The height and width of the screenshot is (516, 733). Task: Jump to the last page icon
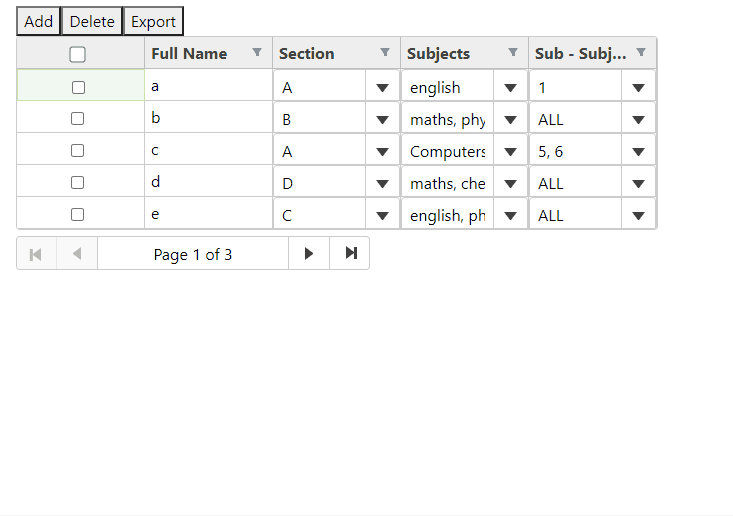pos(350,253)
